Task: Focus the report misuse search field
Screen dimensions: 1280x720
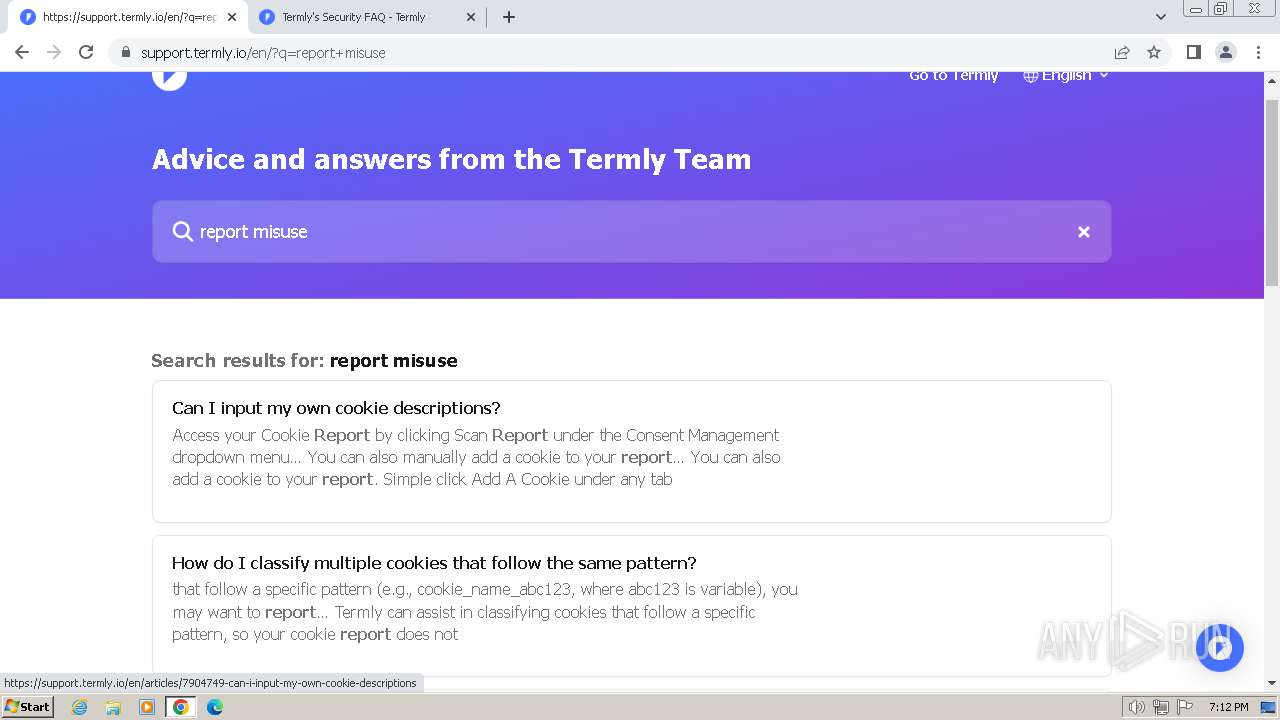Action: (x=631, y=232)
